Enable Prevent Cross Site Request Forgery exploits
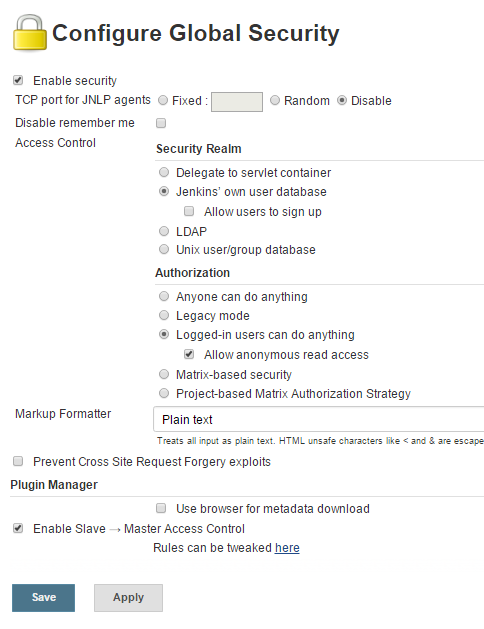The height and width of the screenshot is (629, 484). (18, 461)
